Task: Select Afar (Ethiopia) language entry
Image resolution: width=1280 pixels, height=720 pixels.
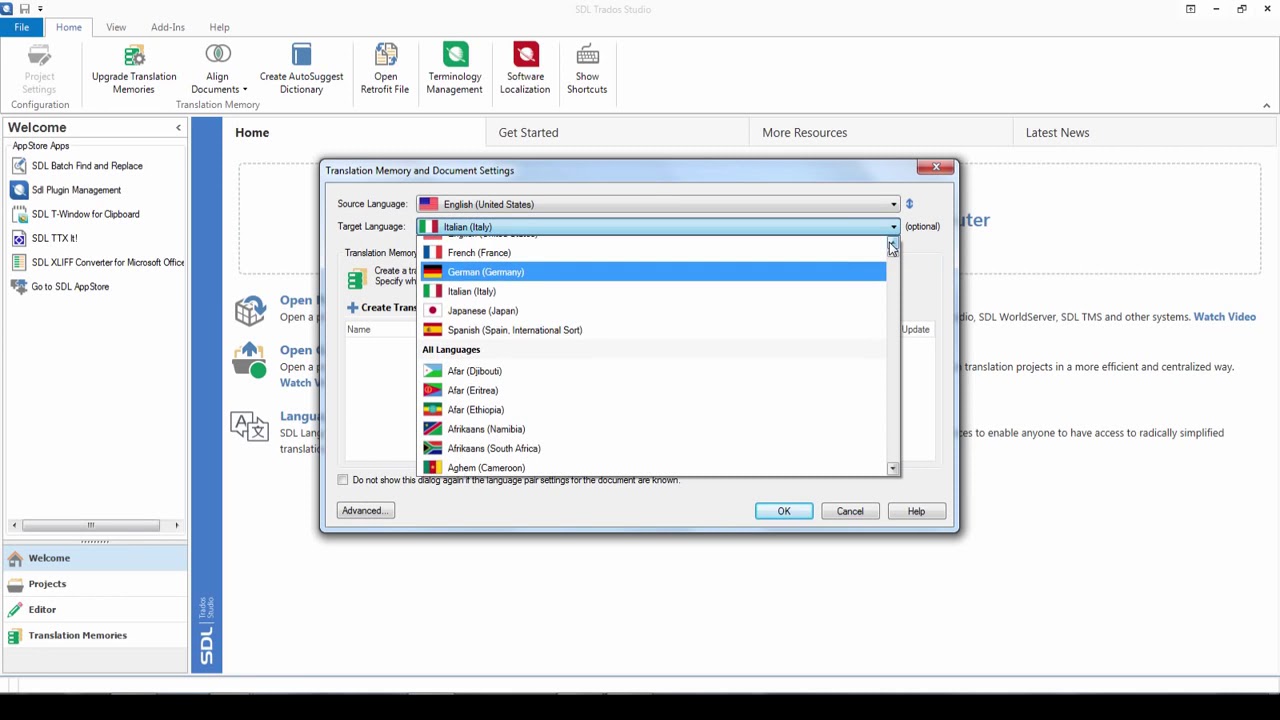Action: tap(653, 410)
